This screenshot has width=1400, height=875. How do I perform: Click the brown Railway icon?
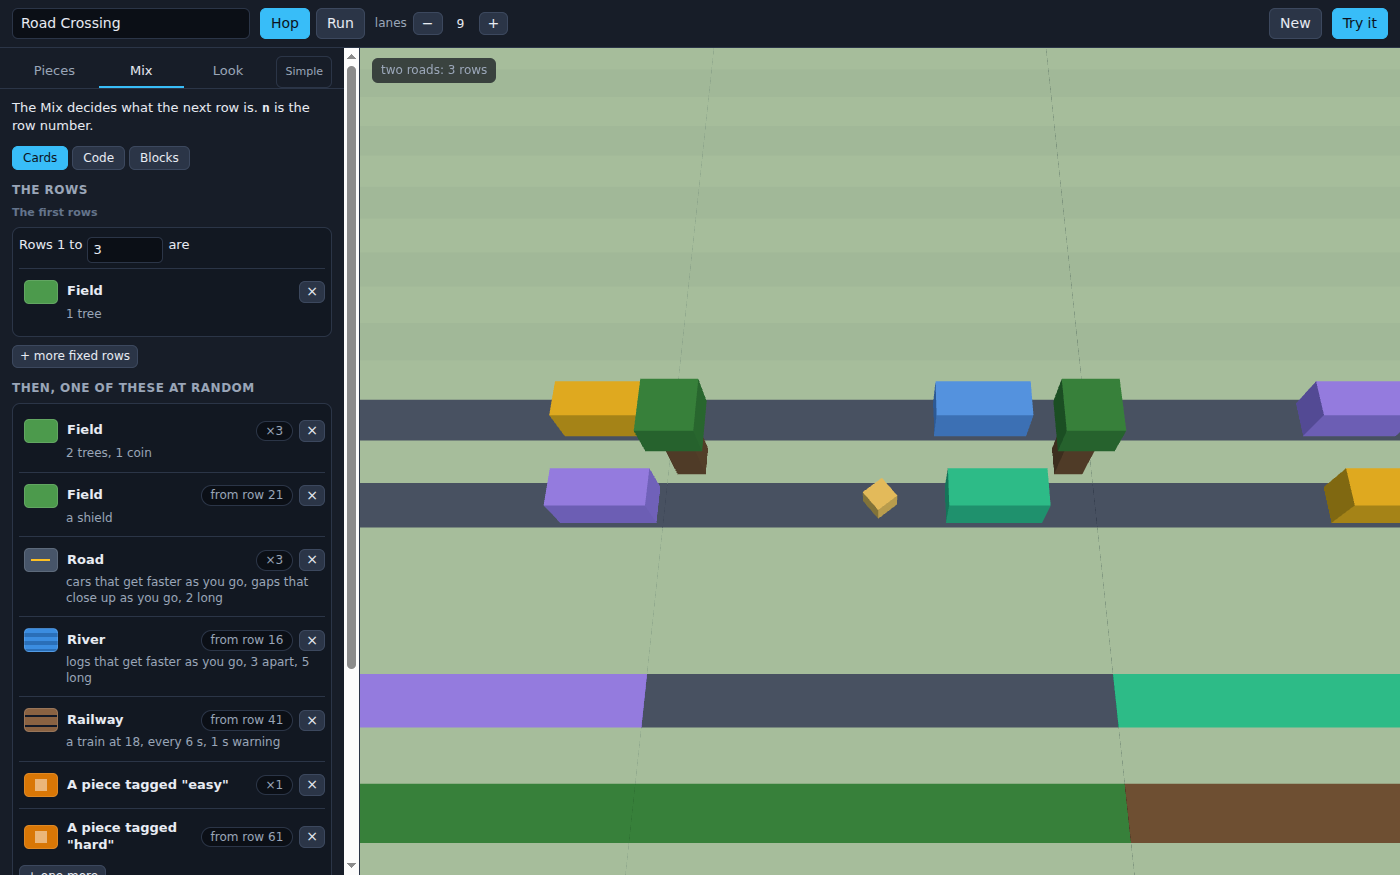coord(41,720)
